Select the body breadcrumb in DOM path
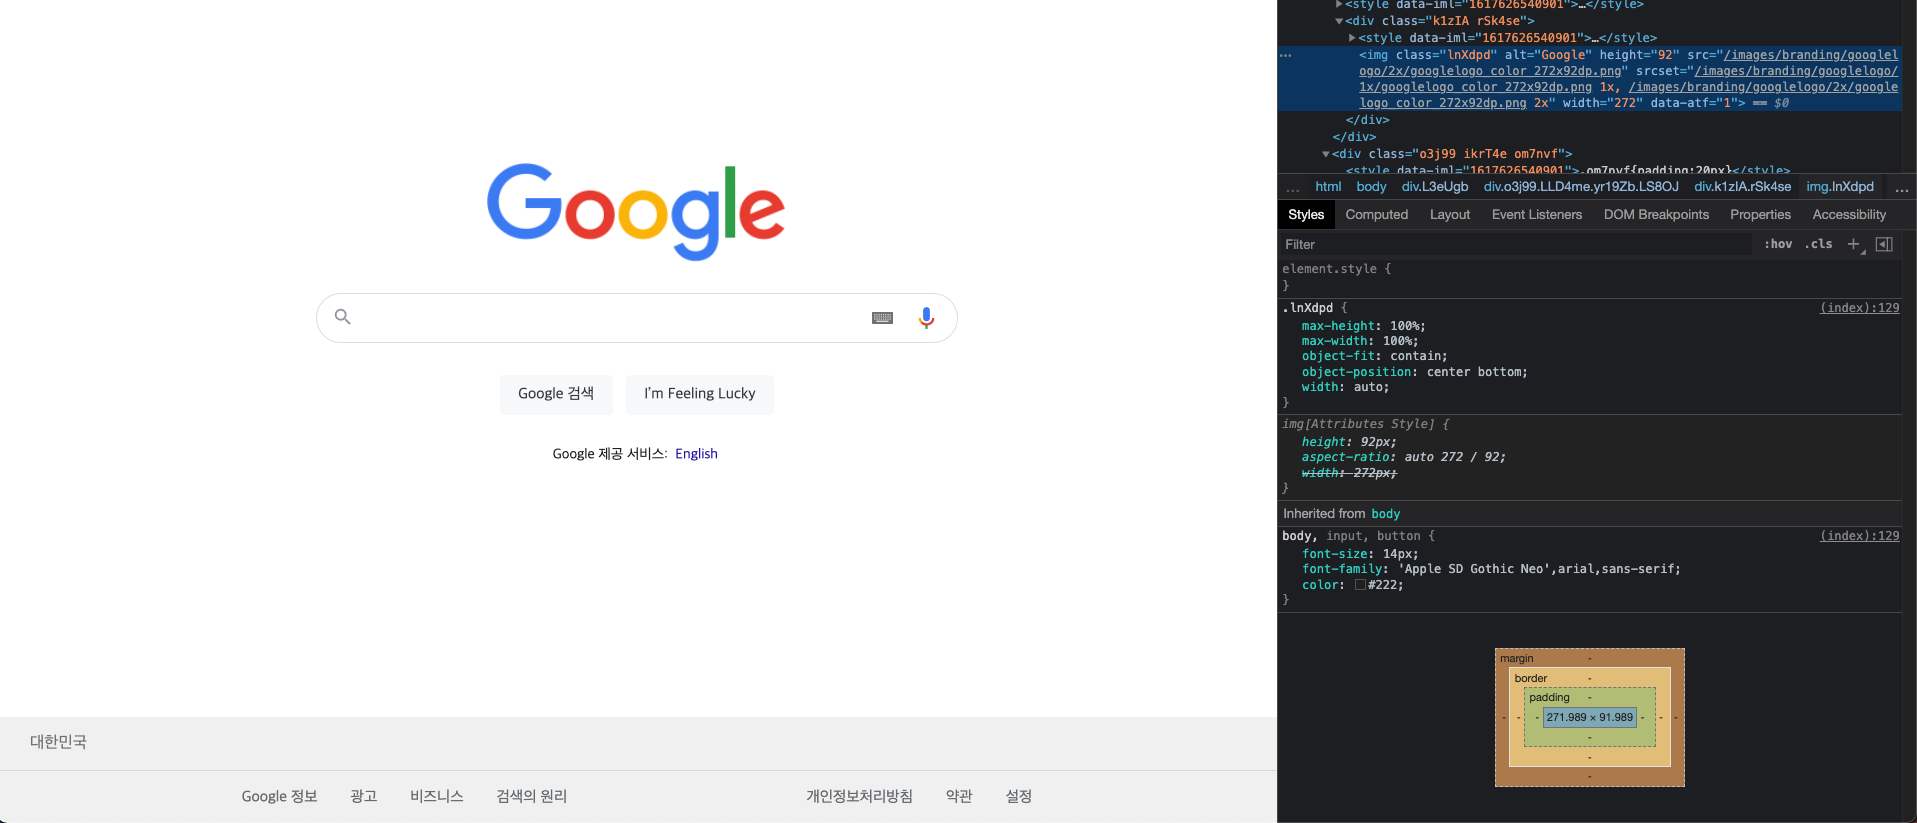The height and width of the screenshot is (823, 1917). point(1371,187)
